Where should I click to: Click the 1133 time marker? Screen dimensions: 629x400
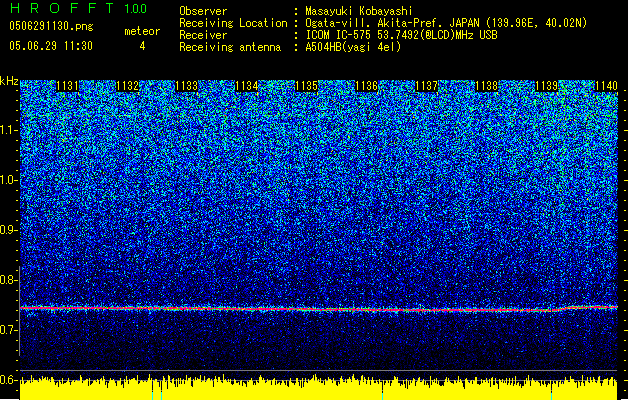click(x=187, y=86)
